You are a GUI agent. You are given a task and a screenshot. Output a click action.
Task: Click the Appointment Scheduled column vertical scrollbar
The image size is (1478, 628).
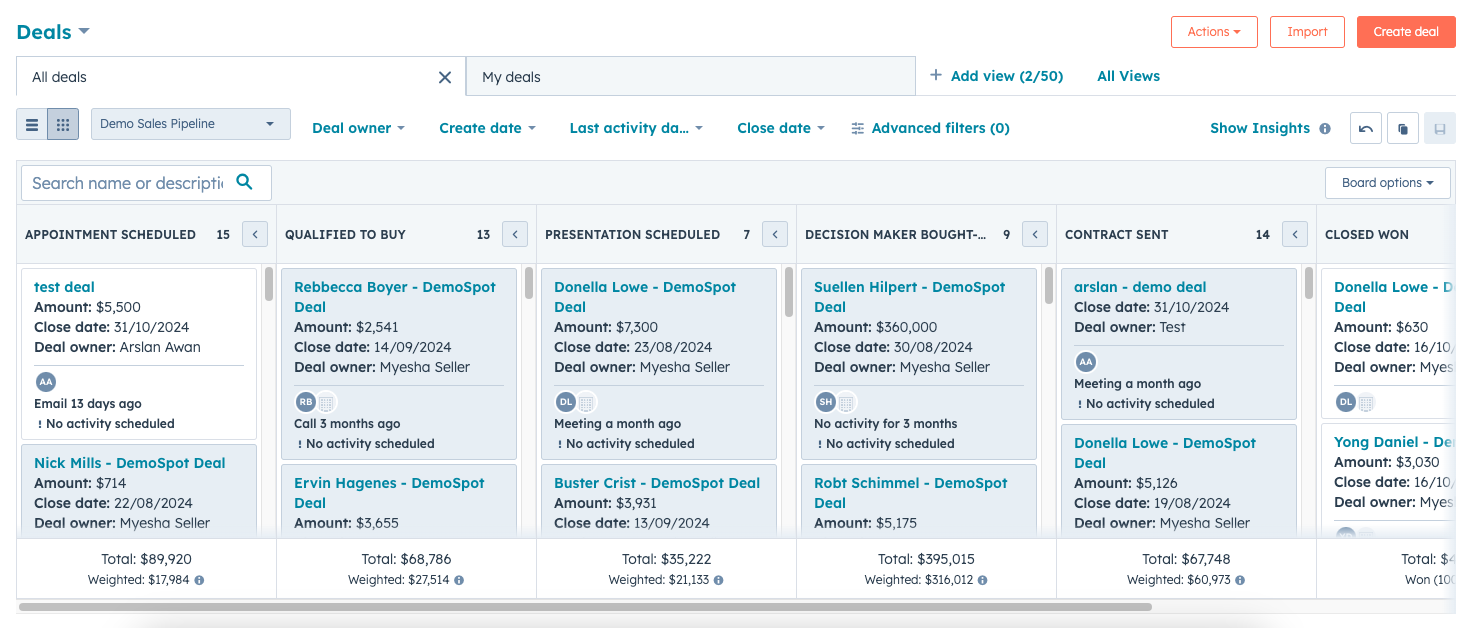tap(269, 285)
